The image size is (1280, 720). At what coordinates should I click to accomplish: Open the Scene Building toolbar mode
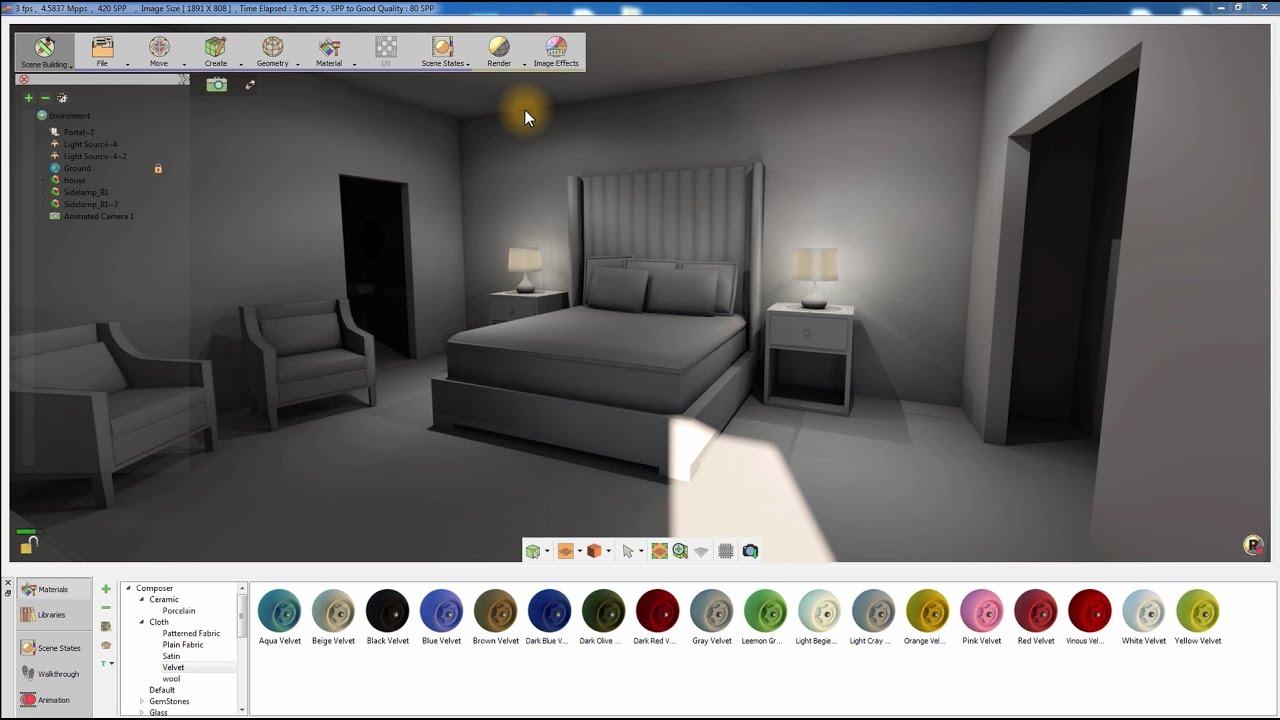tap(44, 52)
